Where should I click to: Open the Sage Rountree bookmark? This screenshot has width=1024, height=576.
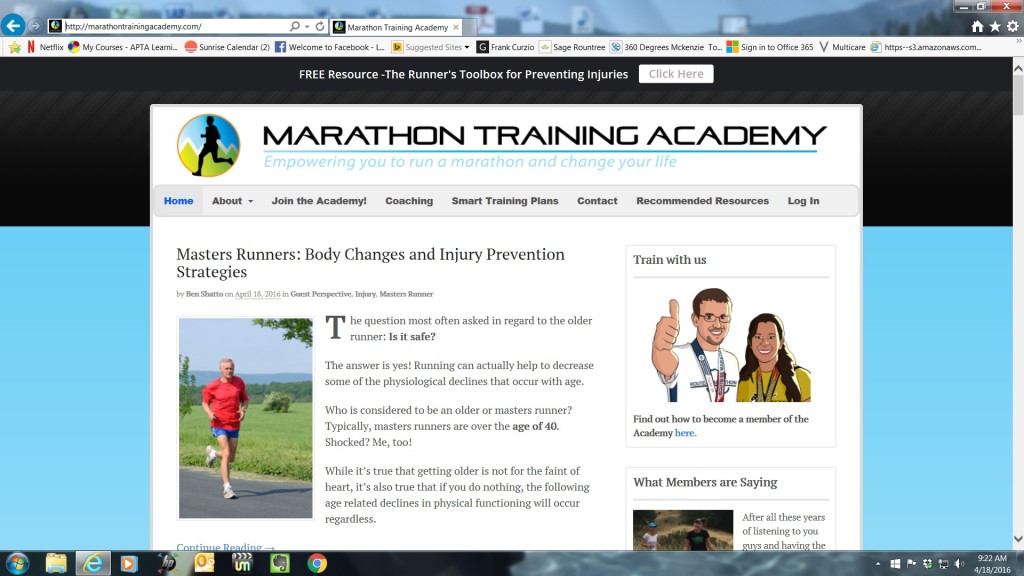(x=573, y=47)
